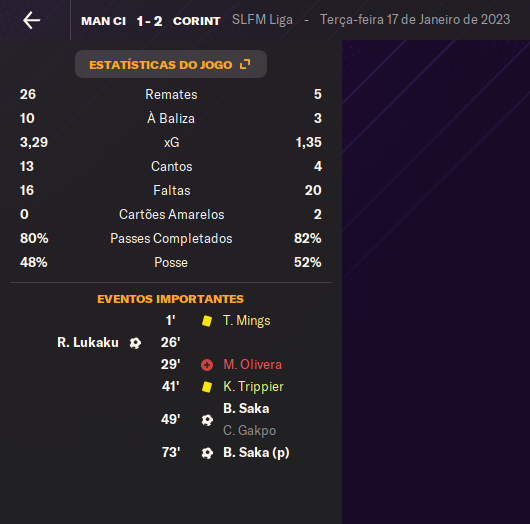Click the MAN CI team name

(103, 21)
